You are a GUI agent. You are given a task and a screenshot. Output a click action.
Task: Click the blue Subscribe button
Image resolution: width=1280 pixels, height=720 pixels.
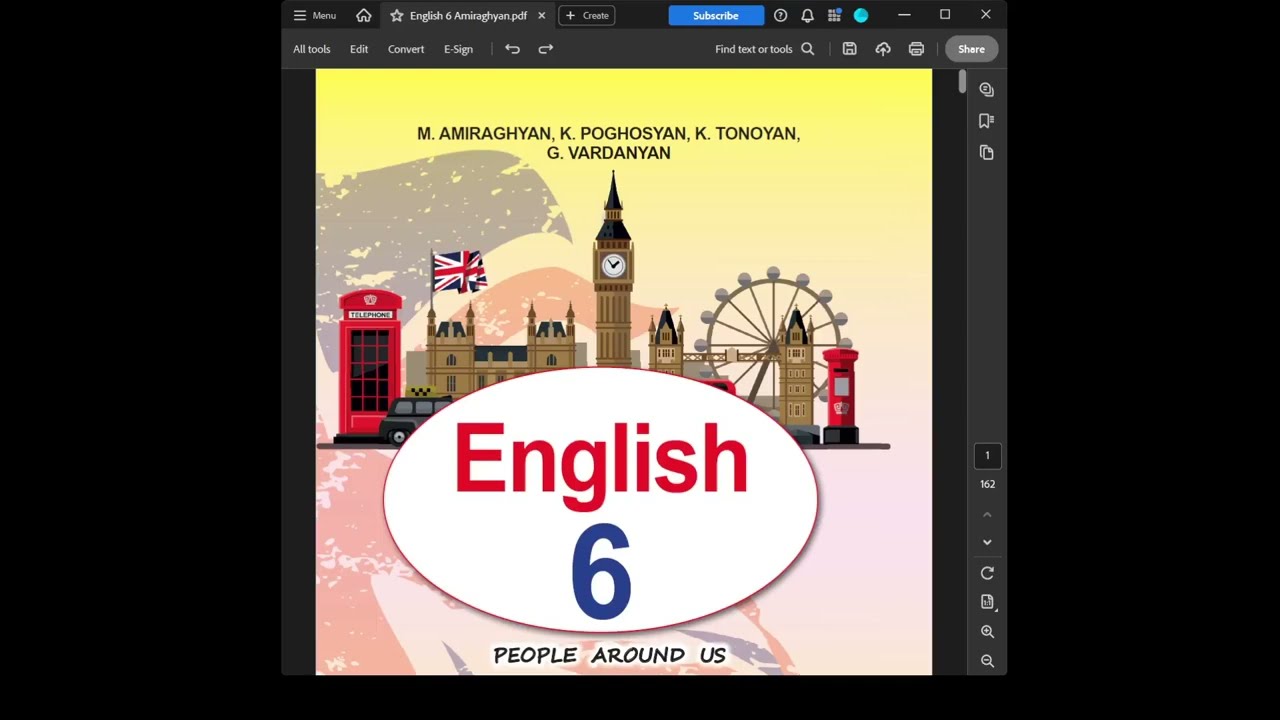click(x=716, y=15)
